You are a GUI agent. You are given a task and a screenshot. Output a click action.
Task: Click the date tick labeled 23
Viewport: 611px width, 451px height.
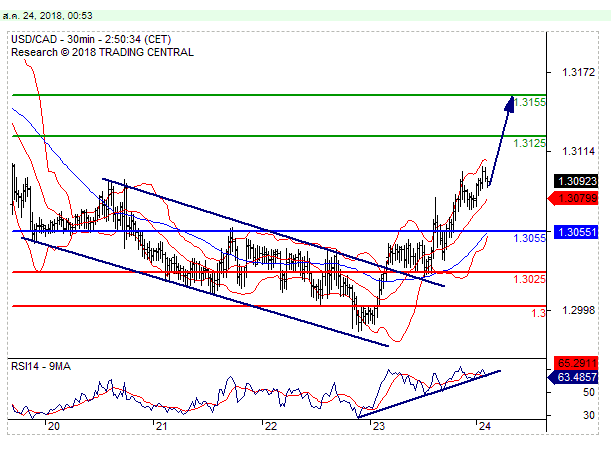[x=378, y=426]
